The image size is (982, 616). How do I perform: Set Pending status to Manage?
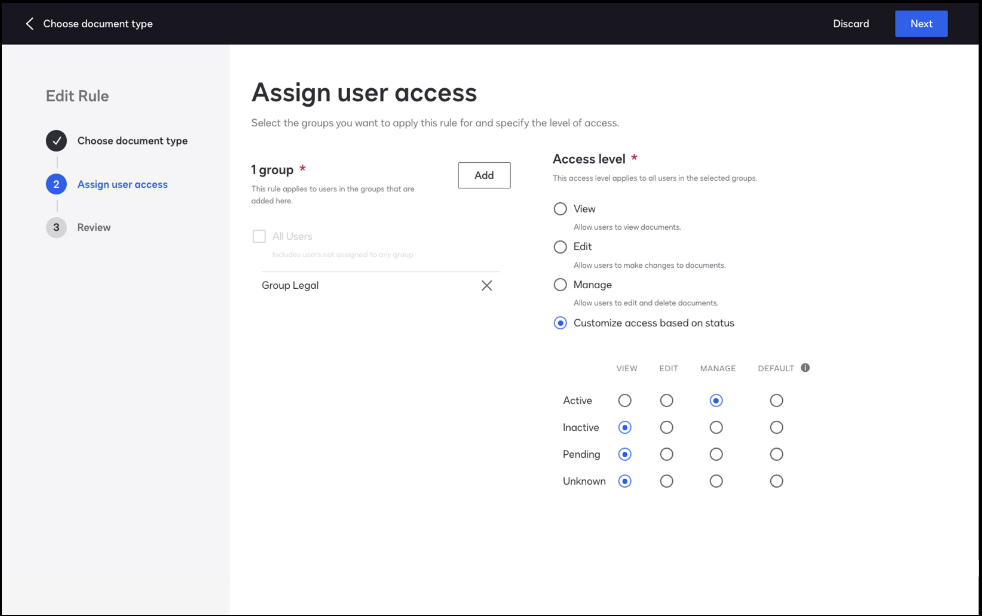tap(716, 454)
